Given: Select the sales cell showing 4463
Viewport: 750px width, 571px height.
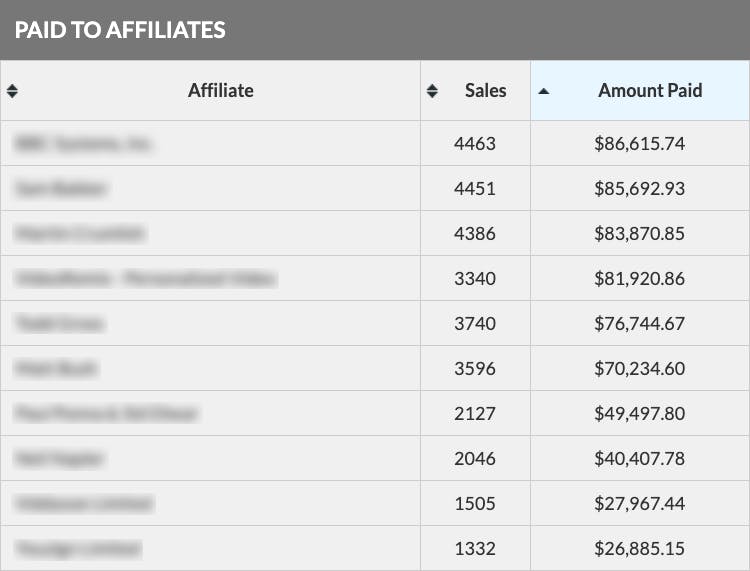Looking at the screenshot, I should tap(475, 144).
